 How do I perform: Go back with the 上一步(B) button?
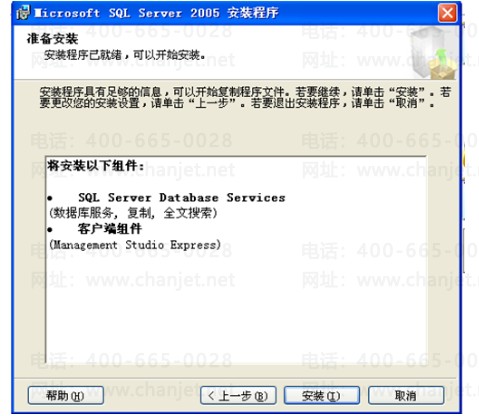pos(238,396)
